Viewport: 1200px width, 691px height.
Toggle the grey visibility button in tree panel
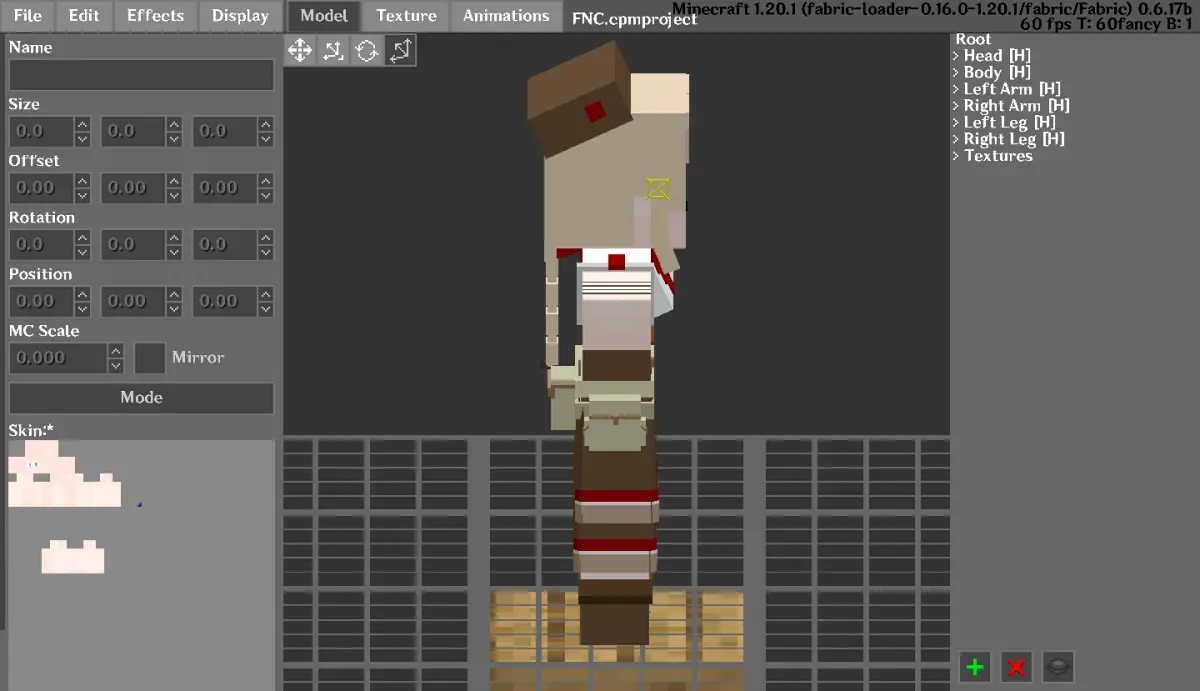(x=1059, y=667)
